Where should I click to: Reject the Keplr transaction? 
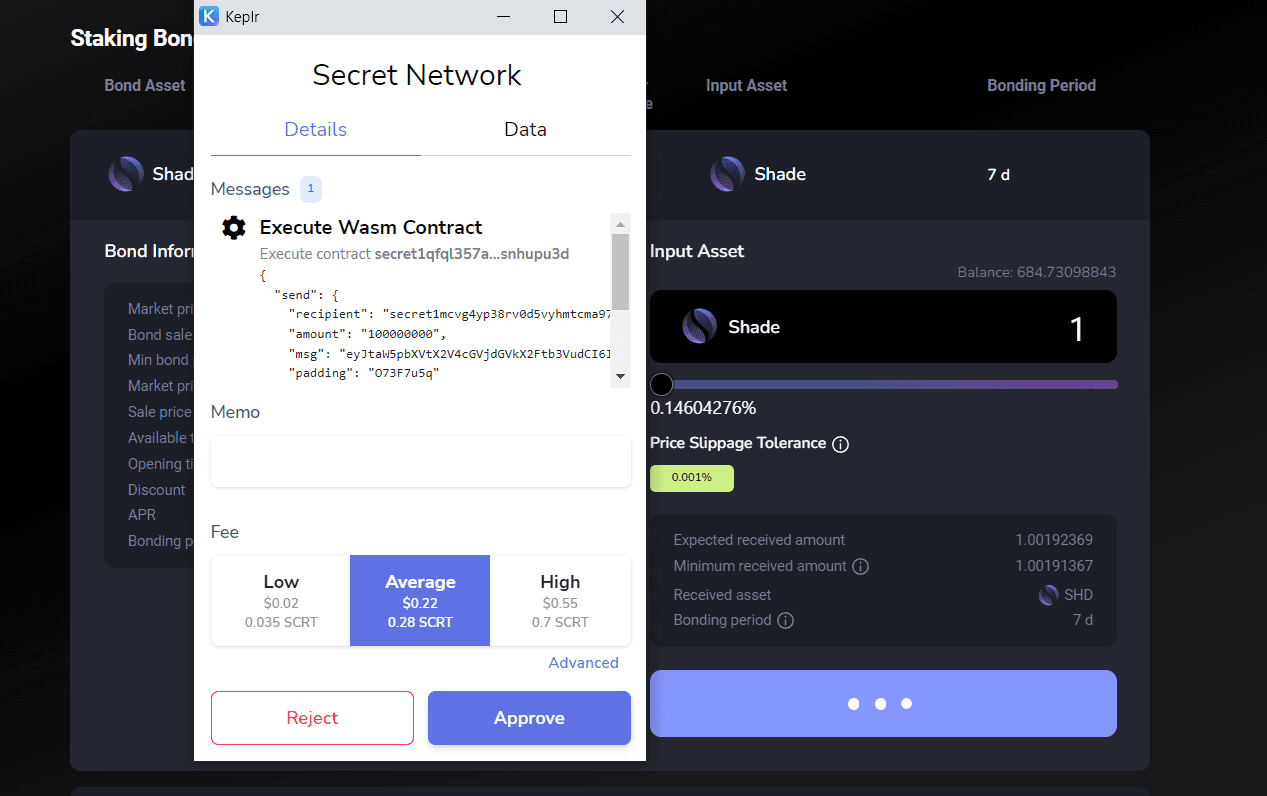312,718
